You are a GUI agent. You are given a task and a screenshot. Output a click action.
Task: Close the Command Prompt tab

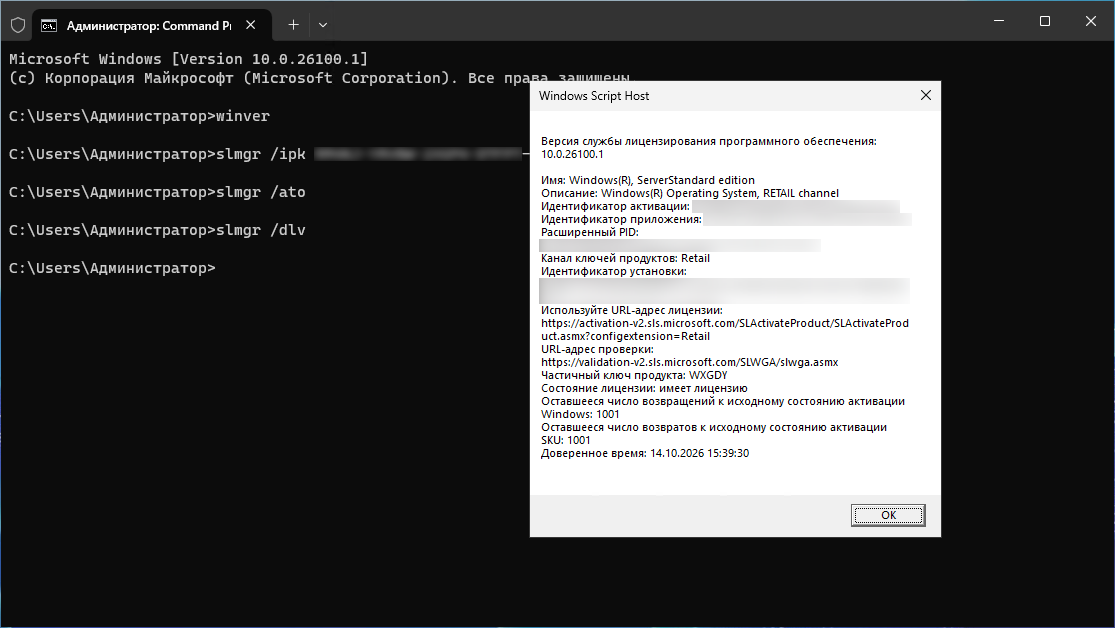coord(250,25)
